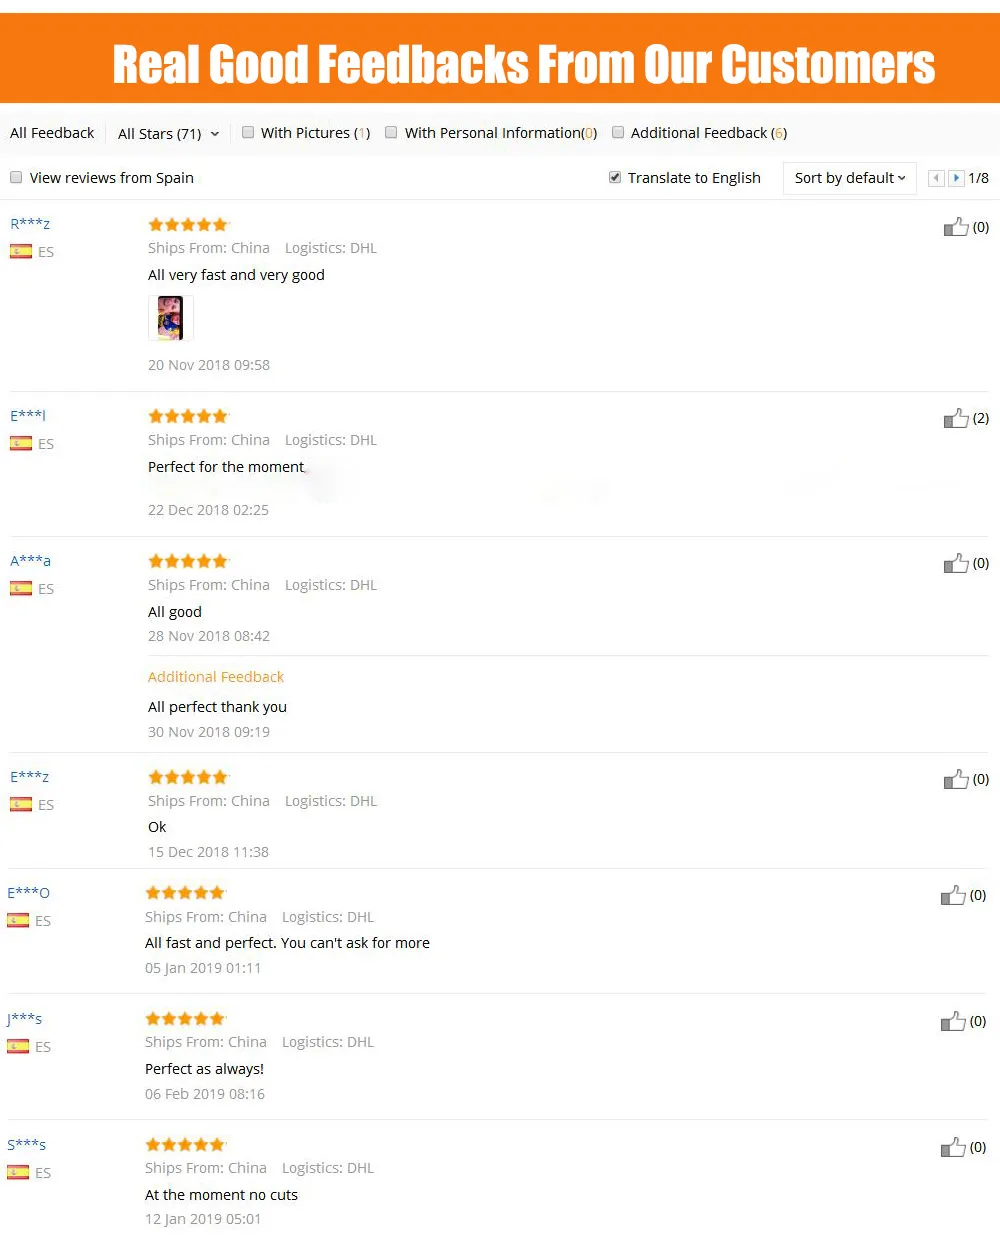Select the All Feedback tab
The width and height of the screenshot is (1000, 1238).
click(52, 133)
